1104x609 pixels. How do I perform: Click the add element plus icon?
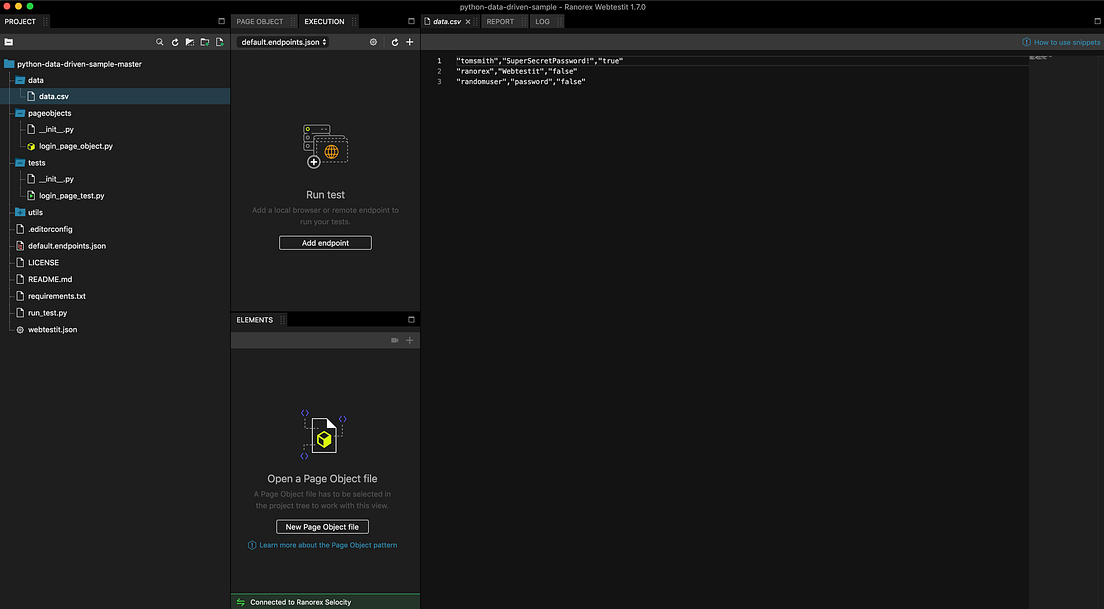click(409, 340)
